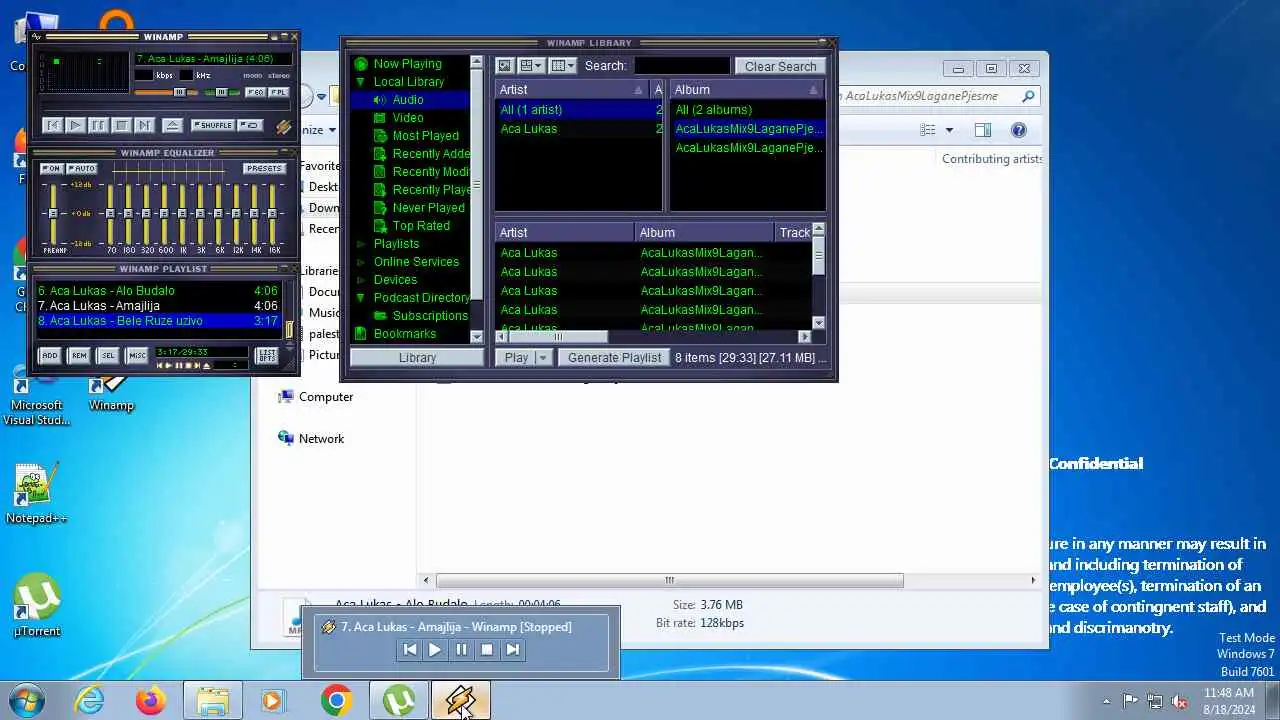Click the Track column header
The image size is (1280, 720).
pos(795,233)
